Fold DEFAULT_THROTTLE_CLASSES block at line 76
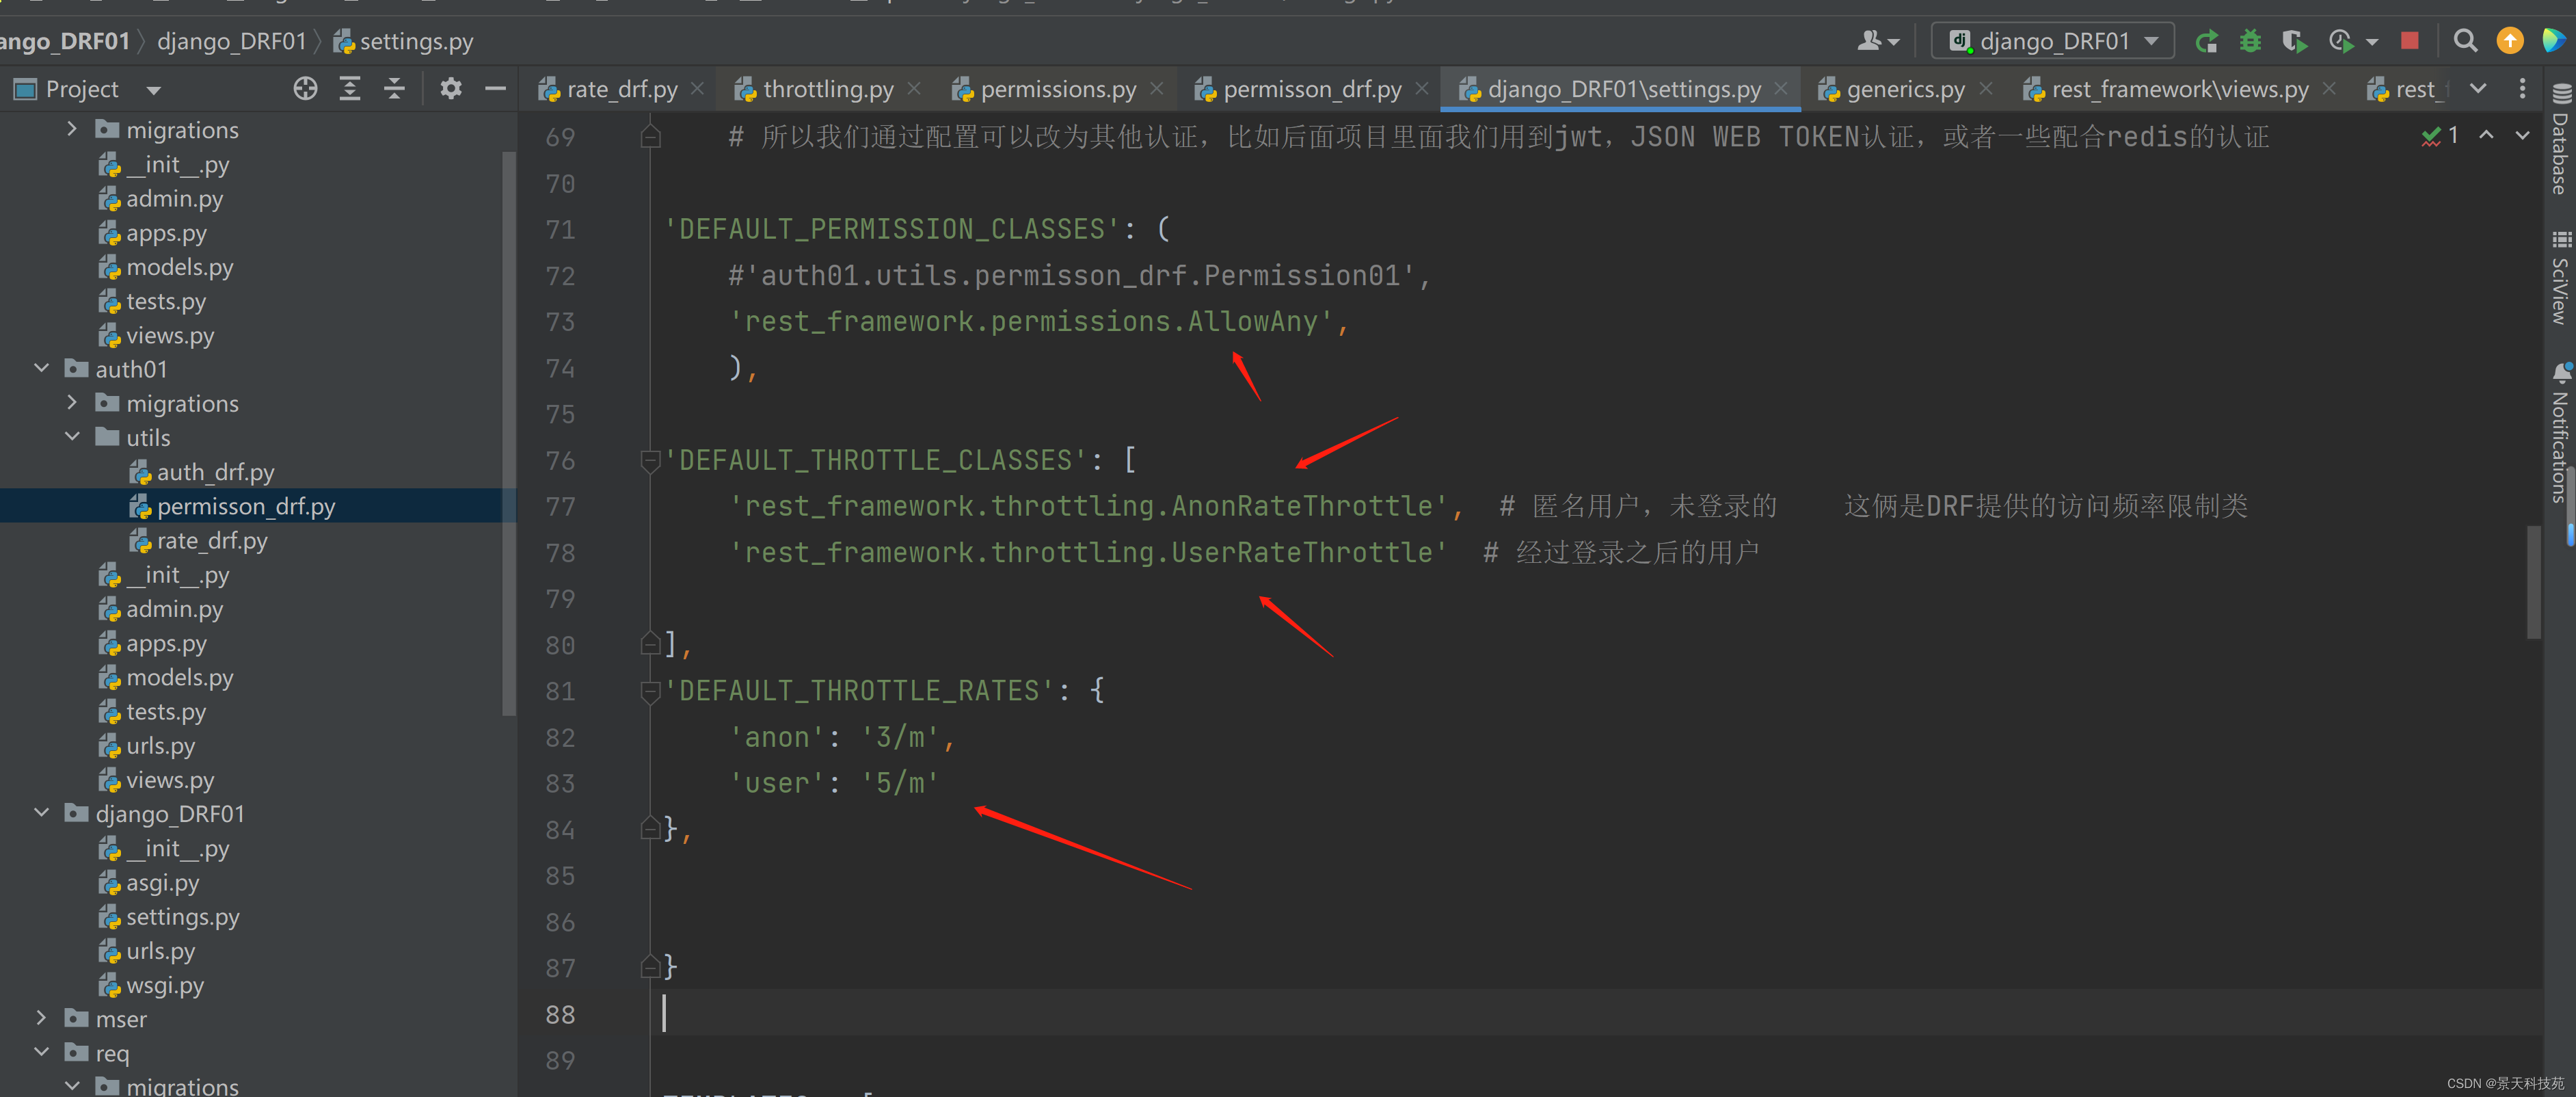The height and width of the screenshot is (1097, 2576). pos(650,460)
